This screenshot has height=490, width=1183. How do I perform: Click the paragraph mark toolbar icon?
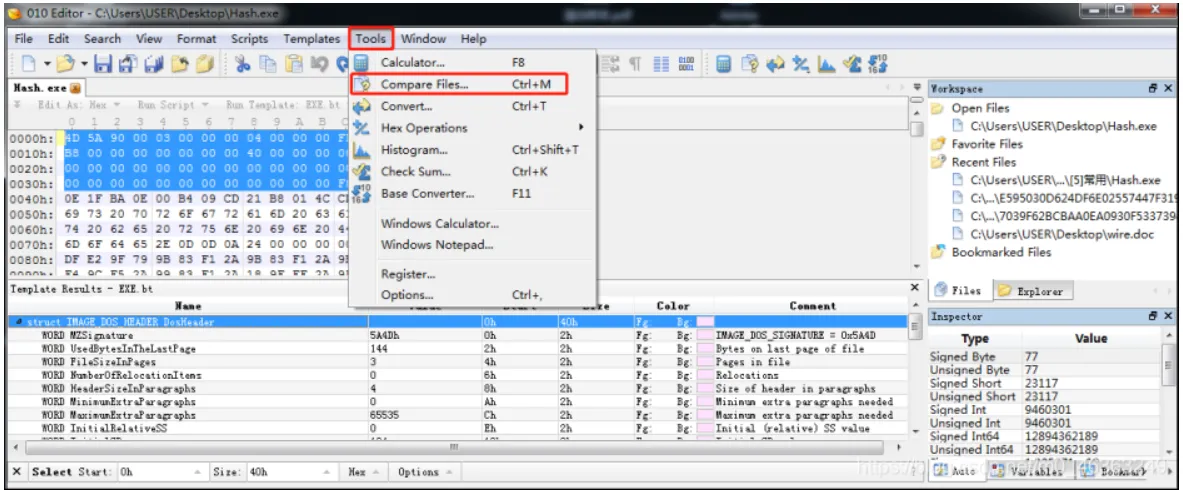(x=636, y=64)
